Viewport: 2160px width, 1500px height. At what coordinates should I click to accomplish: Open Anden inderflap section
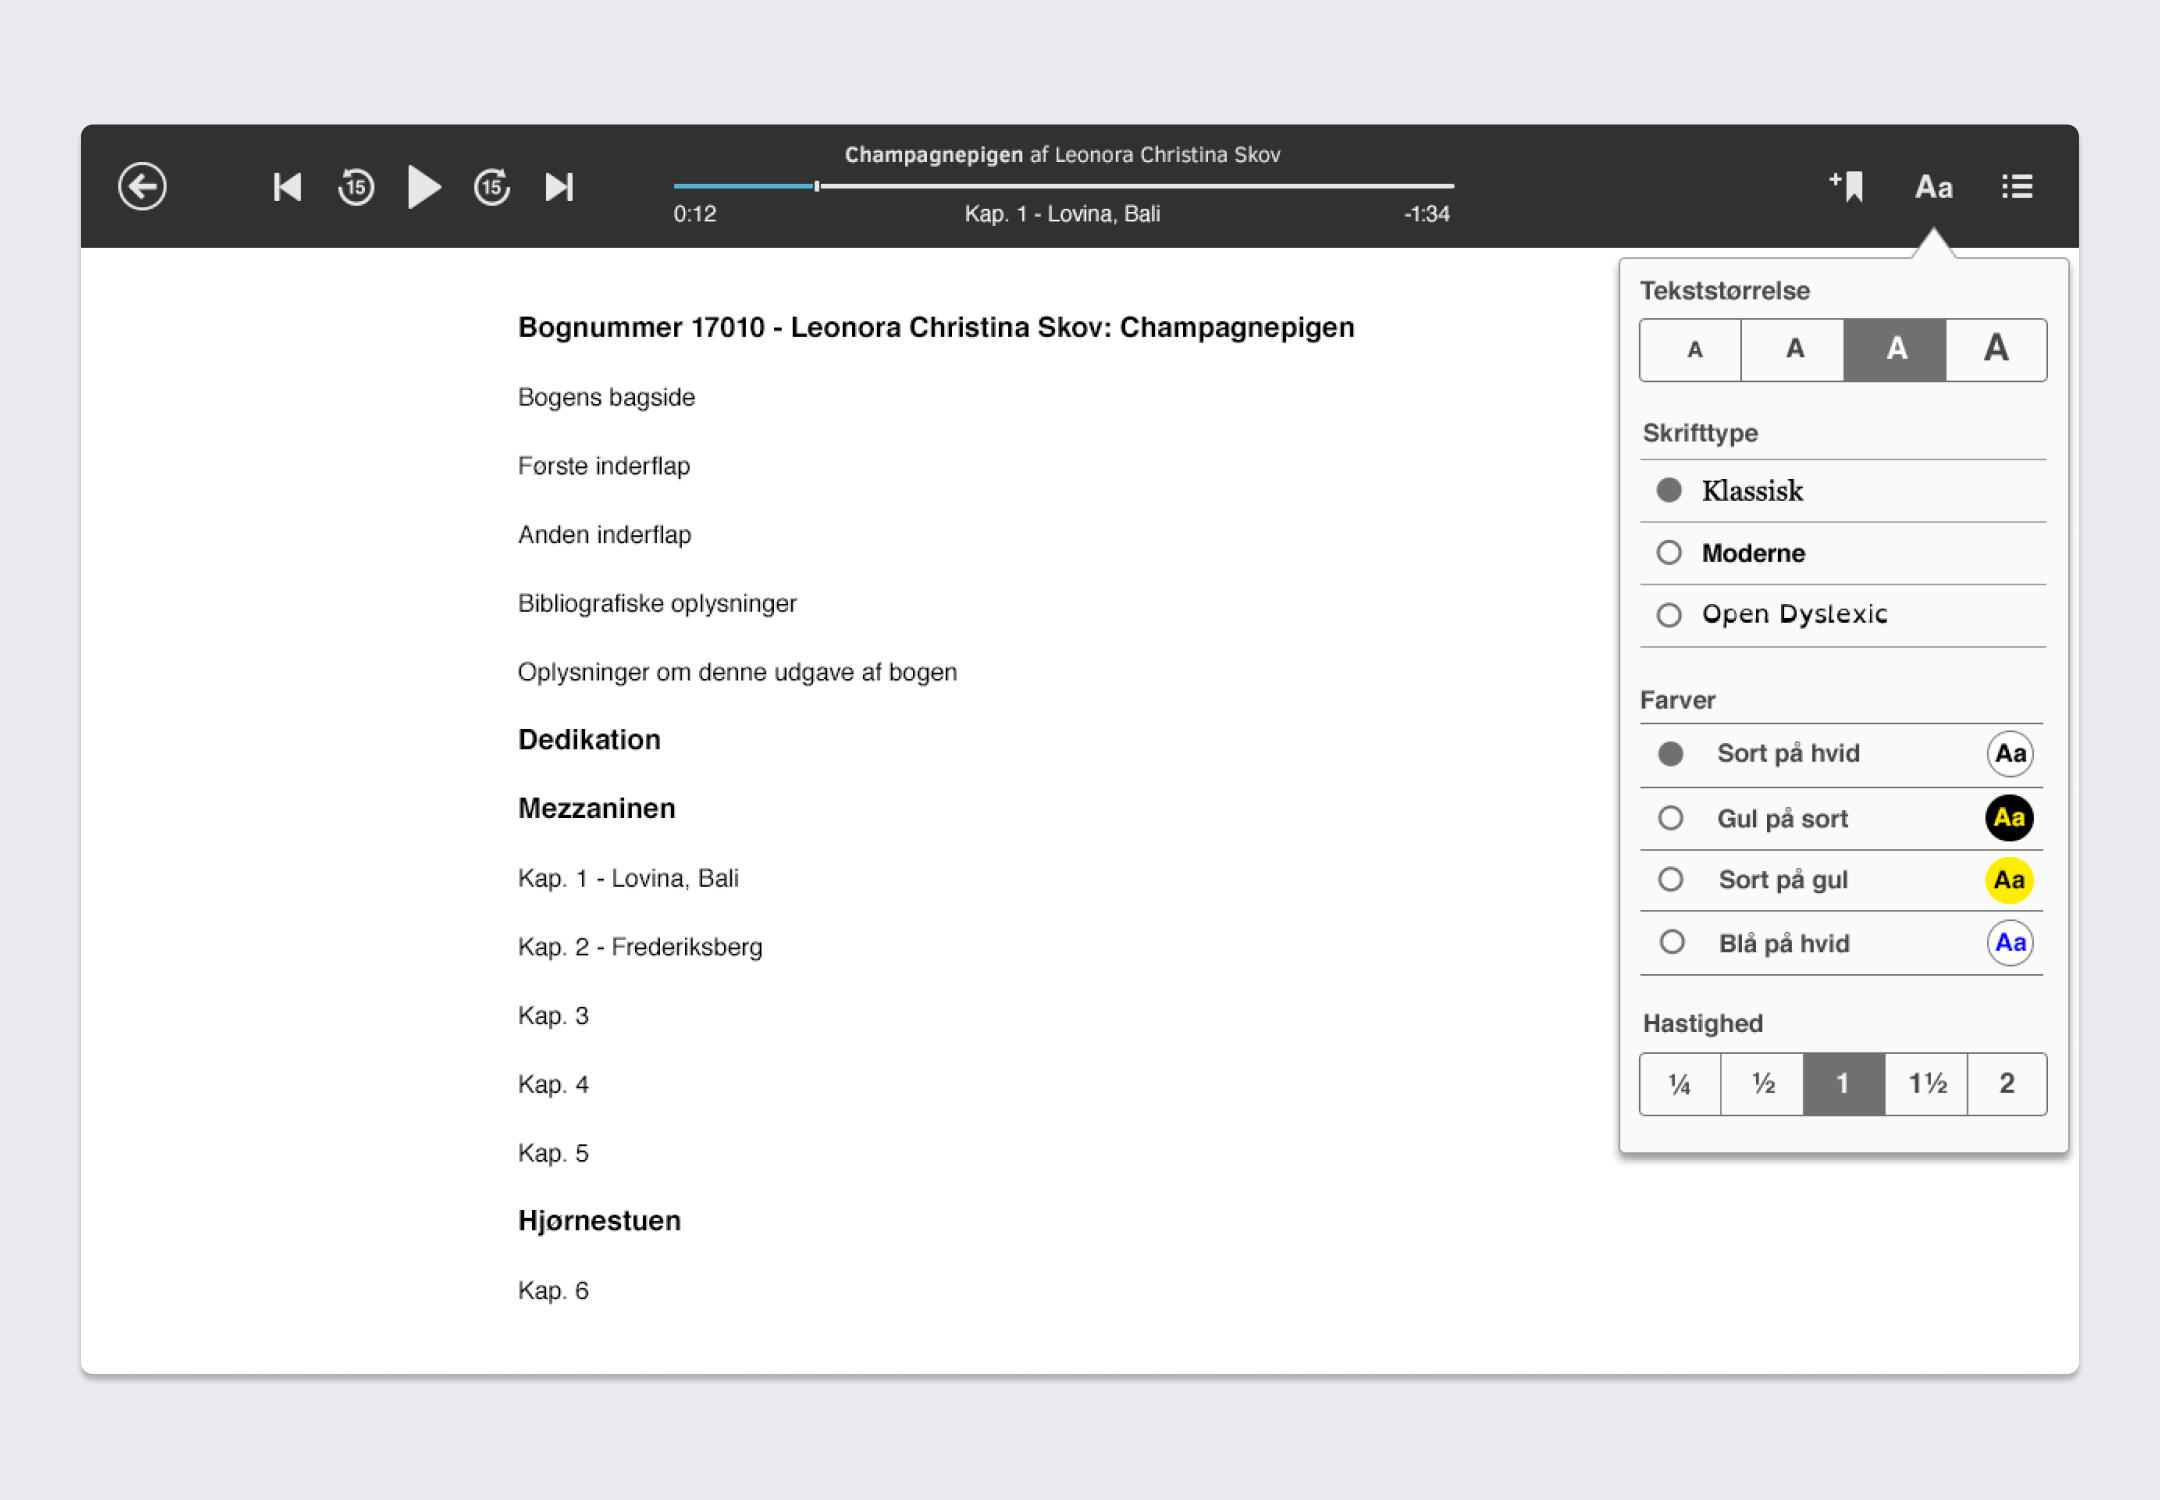coord(604,535)
